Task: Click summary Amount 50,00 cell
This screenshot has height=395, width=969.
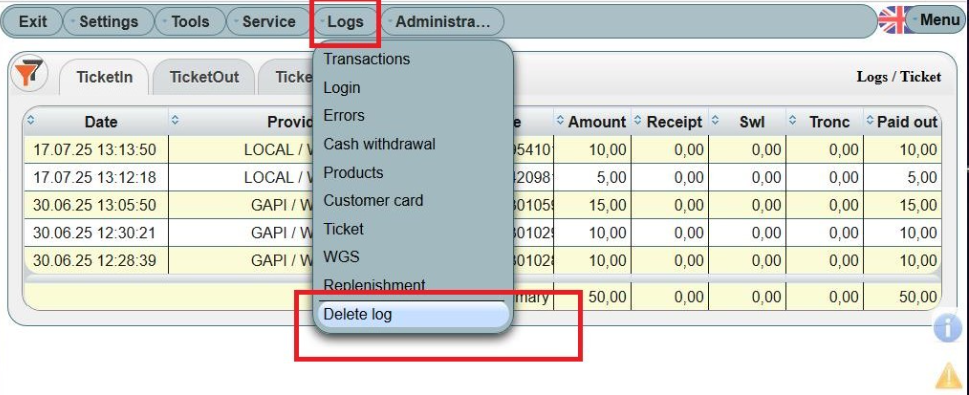Action: (592, 297)
